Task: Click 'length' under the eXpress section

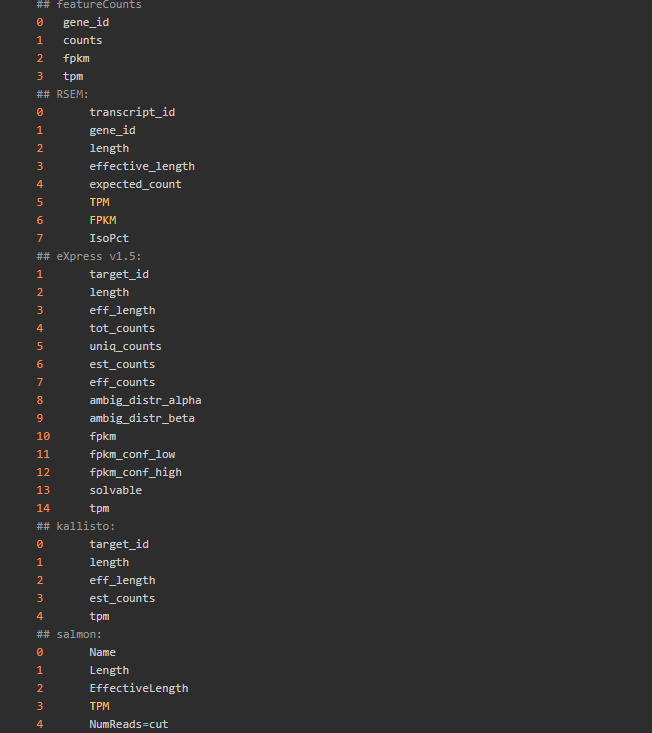Action: (109, 293)
